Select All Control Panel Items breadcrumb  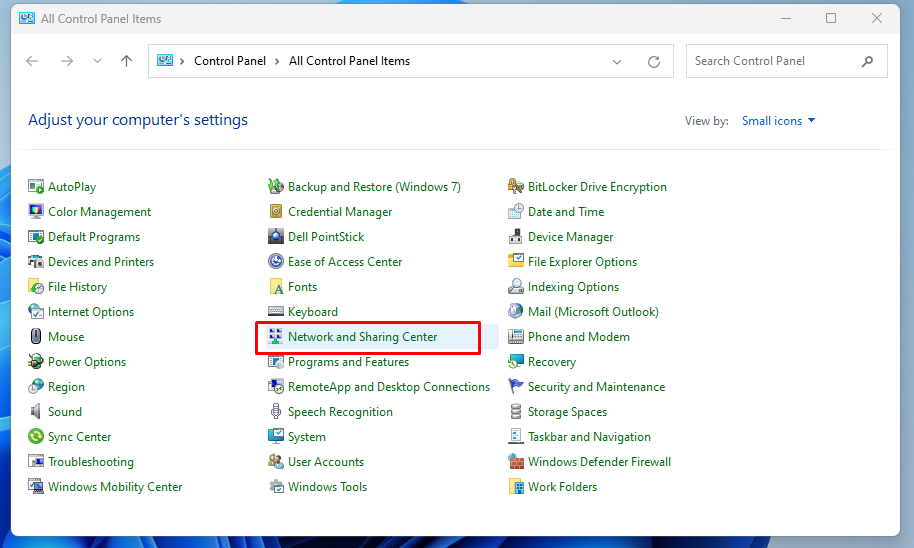click(x=349, y=61)
